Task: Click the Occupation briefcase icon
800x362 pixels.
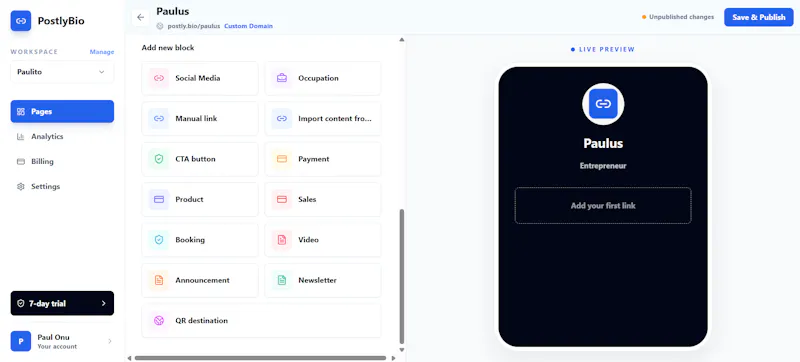Action: (282, 78)
